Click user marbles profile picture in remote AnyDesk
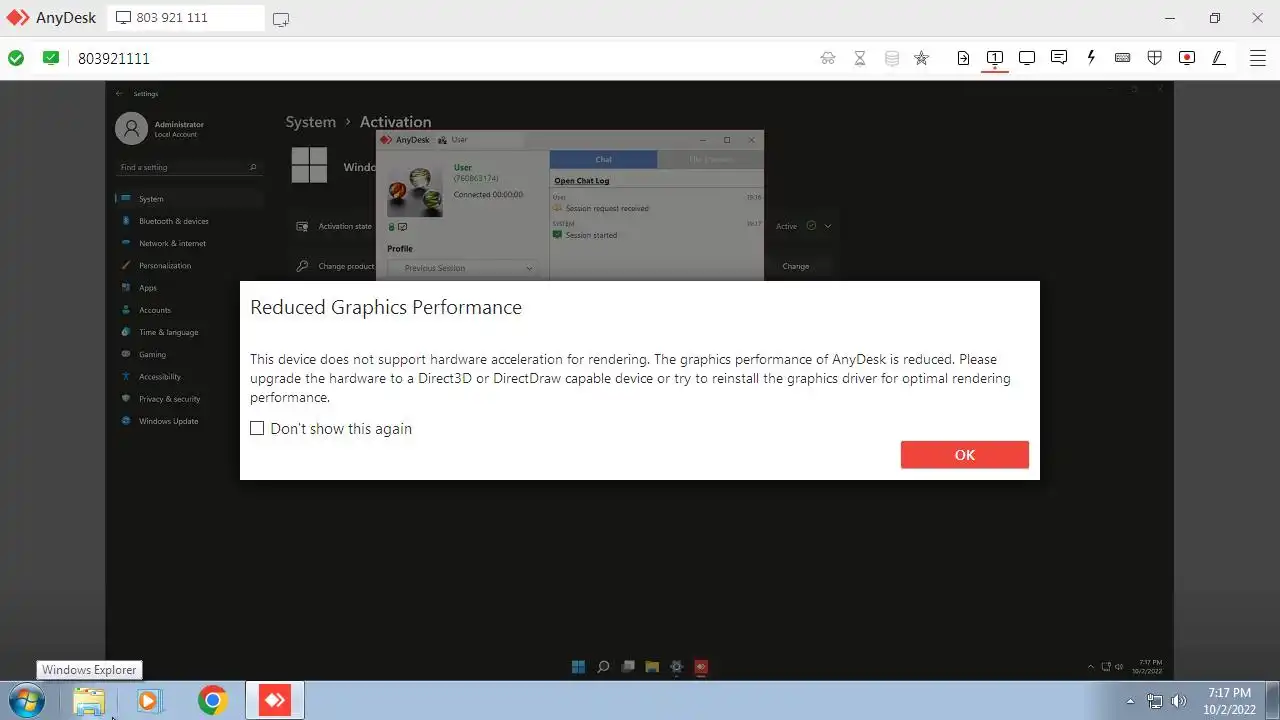 click(415, 190)
